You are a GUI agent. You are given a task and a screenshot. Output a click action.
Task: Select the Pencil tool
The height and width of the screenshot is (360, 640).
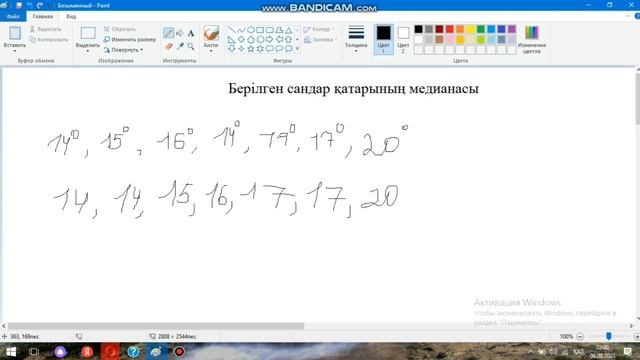[168, 33]
